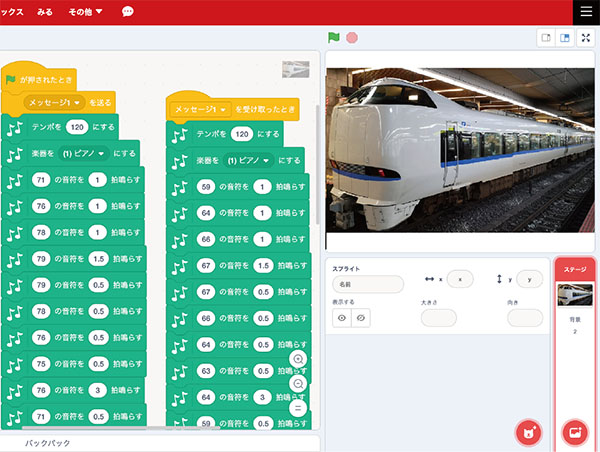The image size is (600, 452).
Task: Open the その他 menu
Action: point(85,12)
